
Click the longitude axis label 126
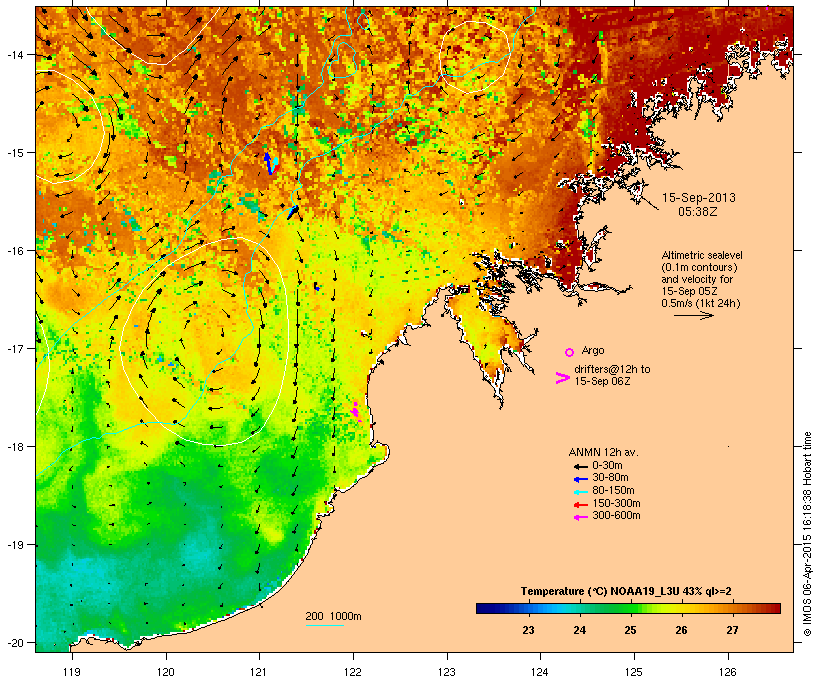[x=728, y=672]
